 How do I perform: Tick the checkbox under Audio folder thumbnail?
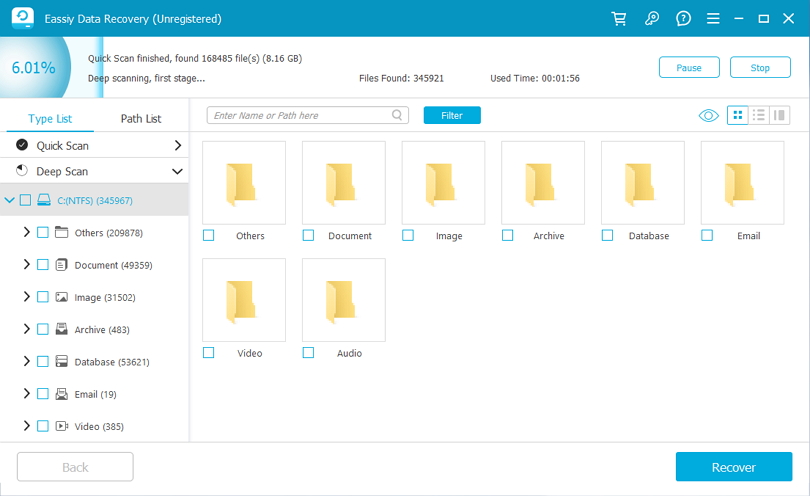(308, 352)
